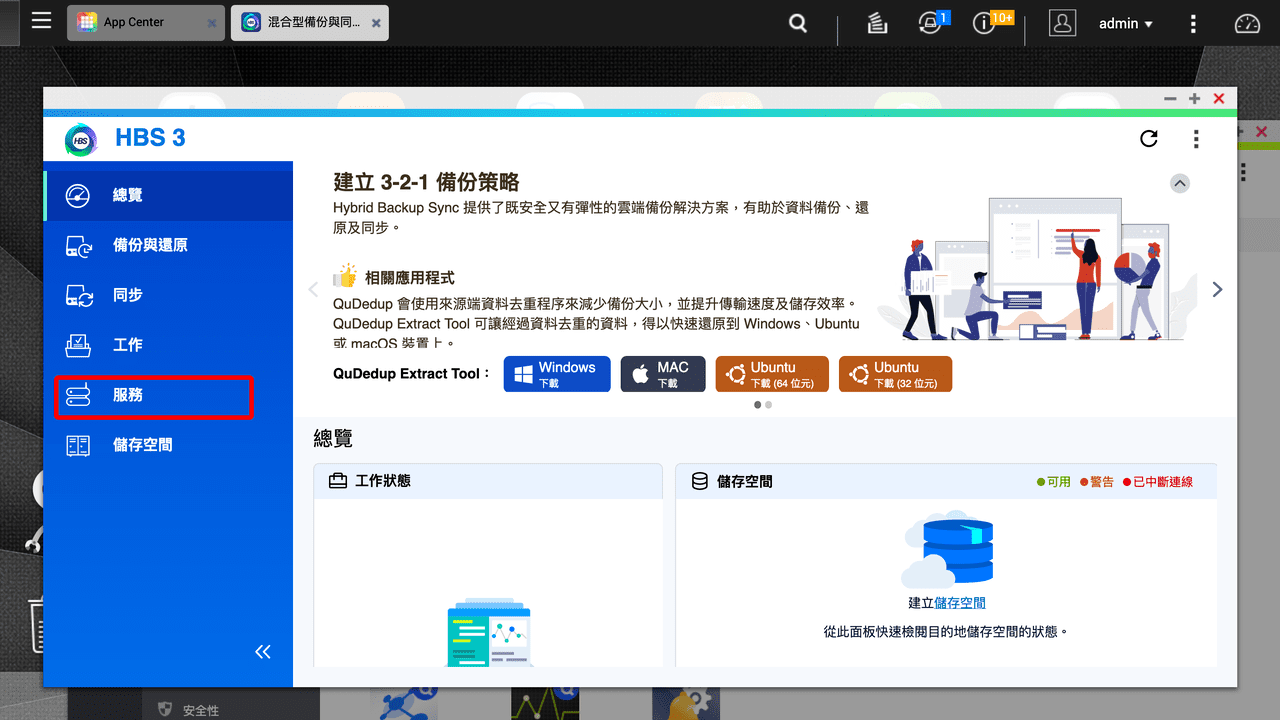Download QuDedup Extract Tool for Windows

click(556, 374)
